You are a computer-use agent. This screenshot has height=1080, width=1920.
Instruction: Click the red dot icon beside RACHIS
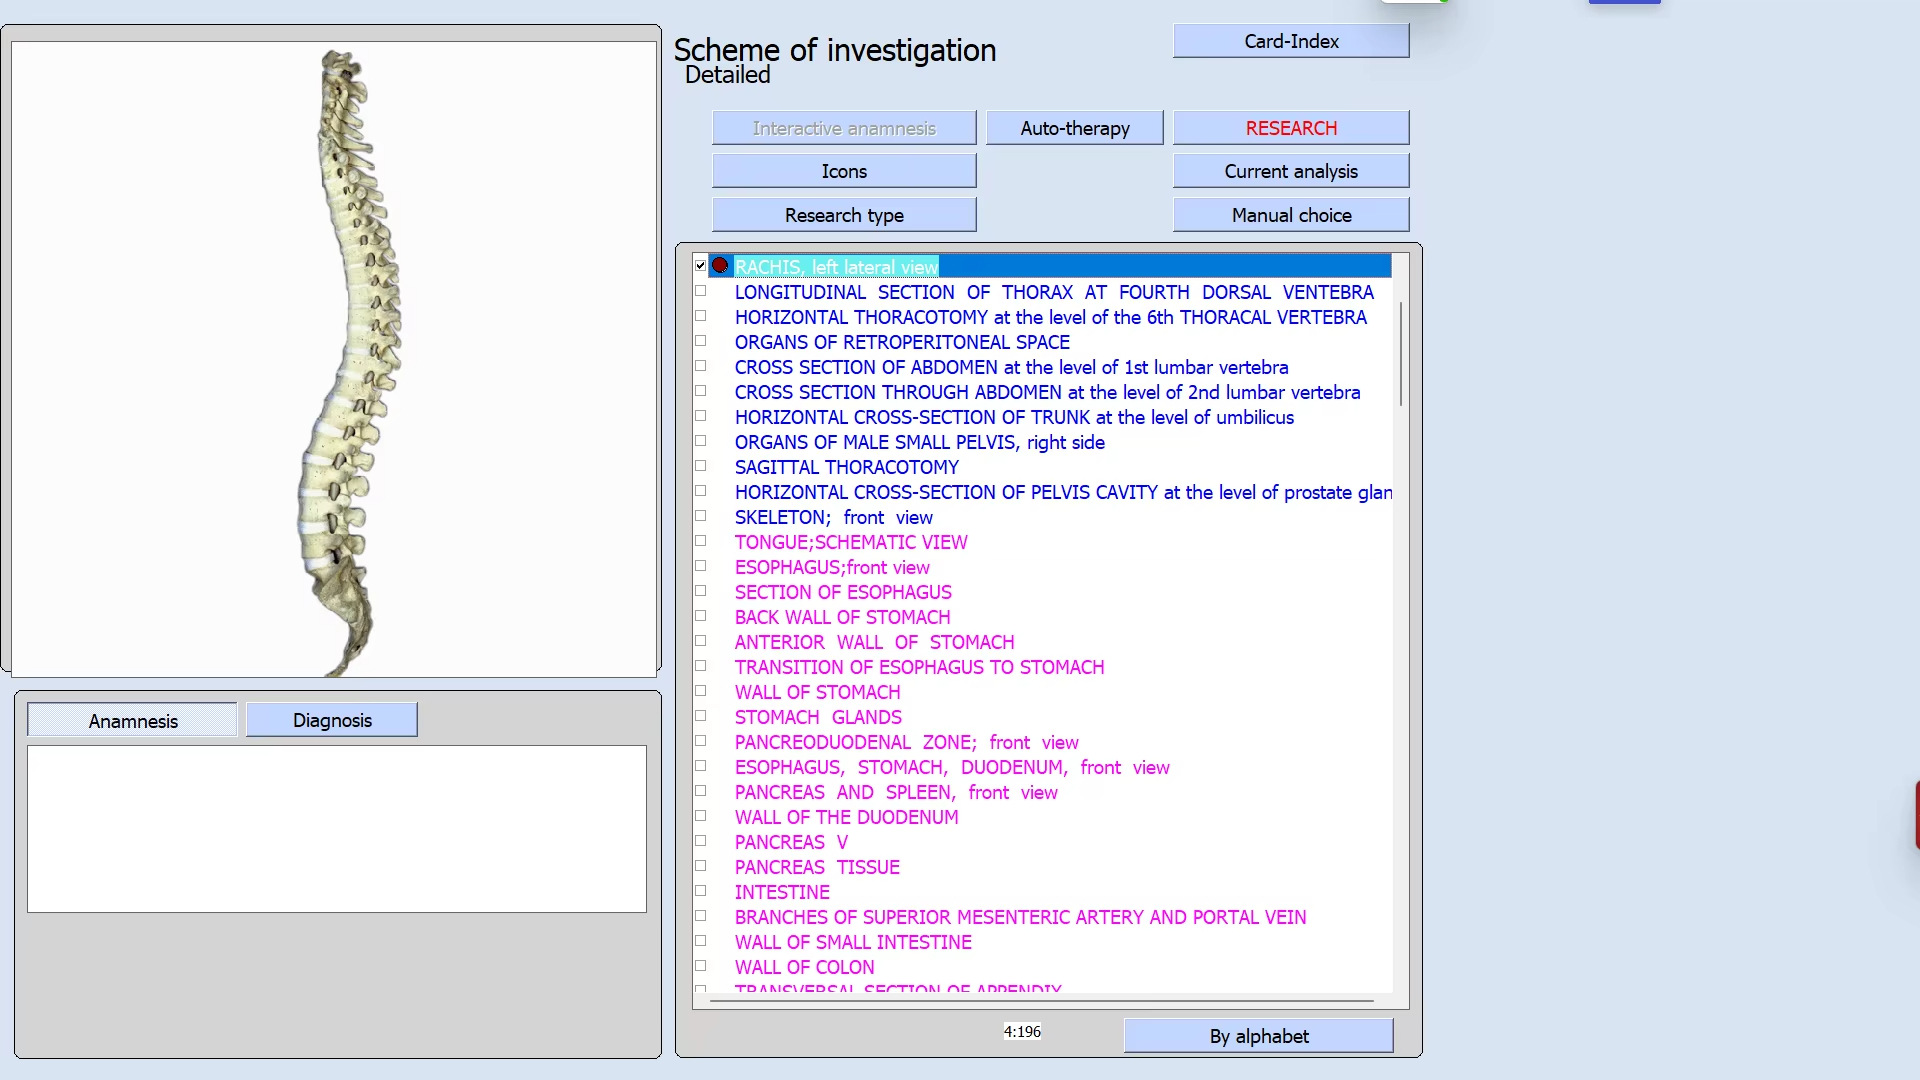(720, 266)
